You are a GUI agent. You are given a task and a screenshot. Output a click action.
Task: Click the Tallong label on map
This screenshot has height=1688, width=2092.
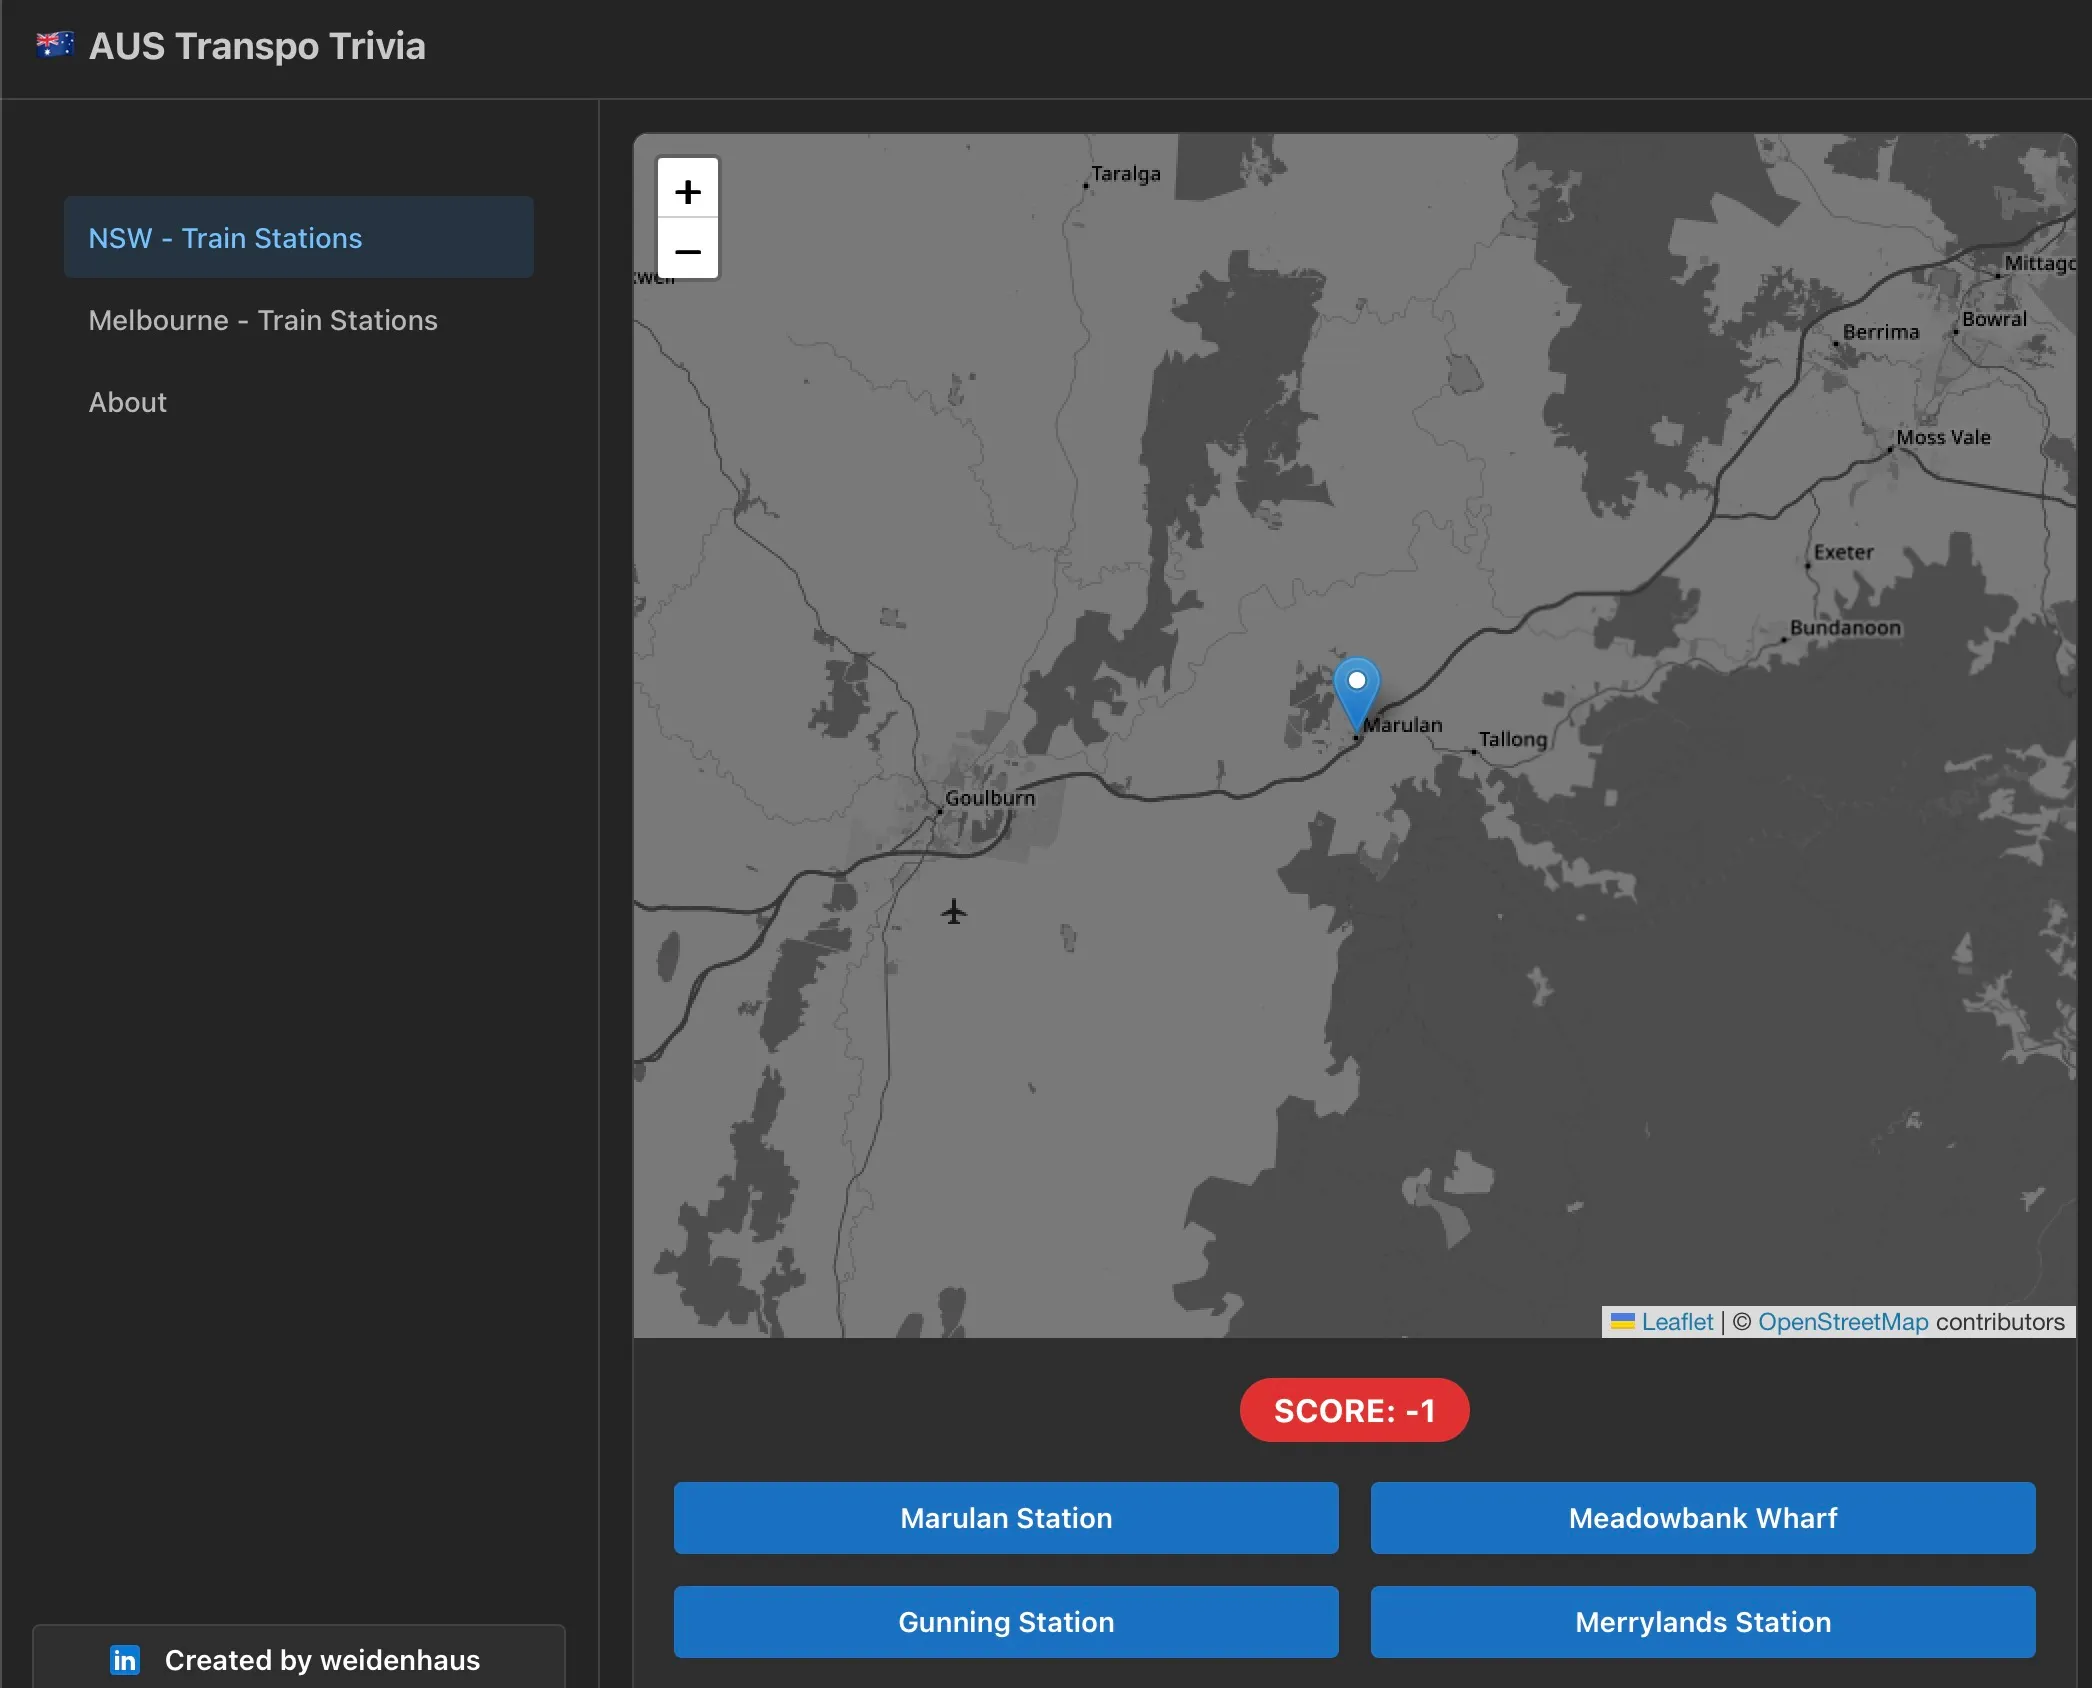tap(1513, 739)
